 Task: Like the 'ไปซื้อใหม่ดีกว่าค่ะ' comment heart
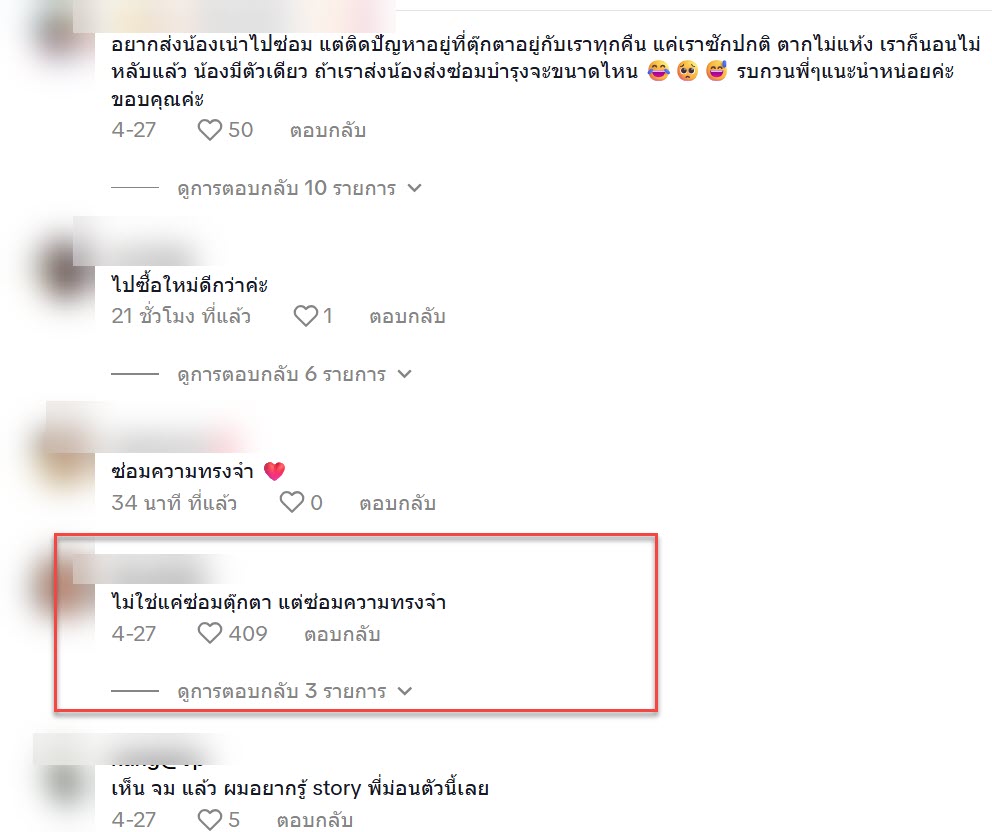(306, 316)
